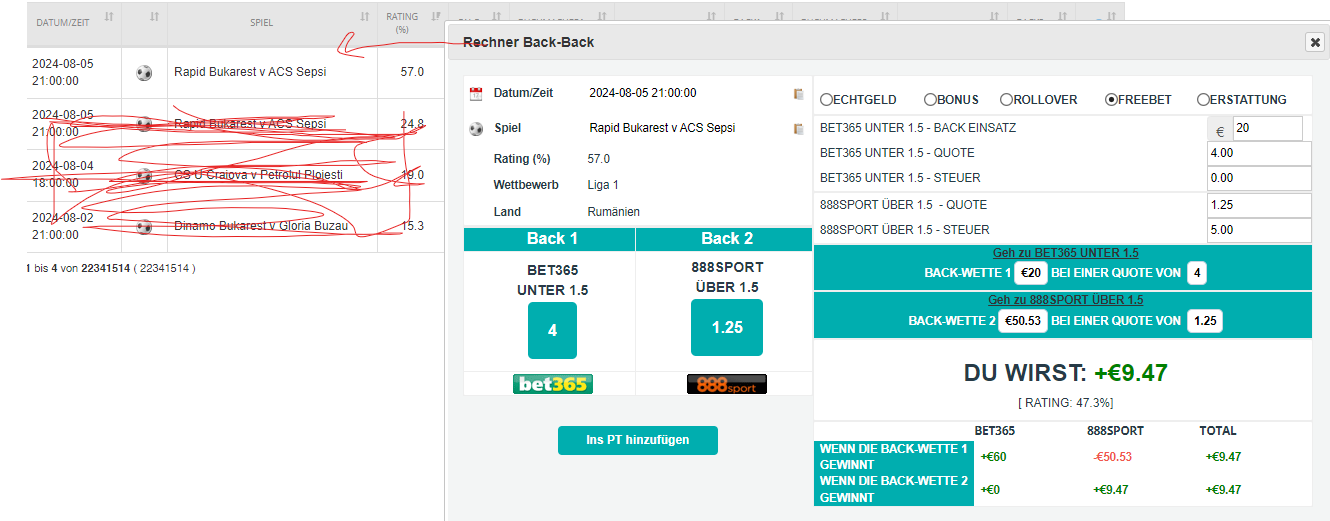Click the 57.0 rating cell
Viewport: 1330px width, 521px height.
(x=412, y=72)
